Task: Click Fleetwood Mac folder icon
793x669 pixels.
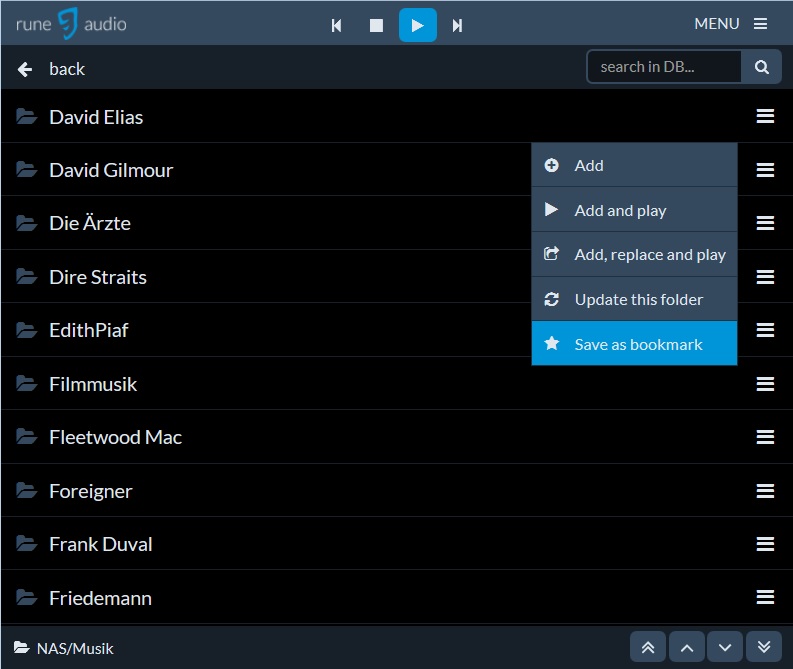Action: pyautogui.click(x=26, y=437)
